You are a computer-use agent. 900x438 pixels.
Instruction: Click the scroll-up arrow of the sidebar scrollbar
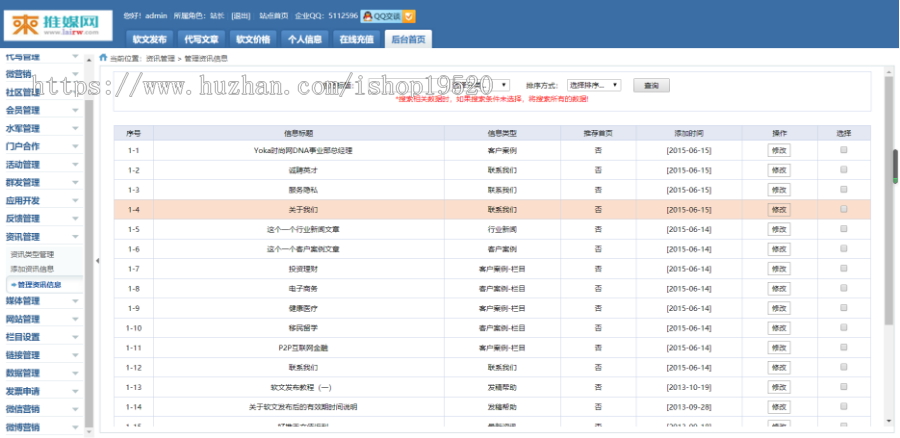coord(89,60)
